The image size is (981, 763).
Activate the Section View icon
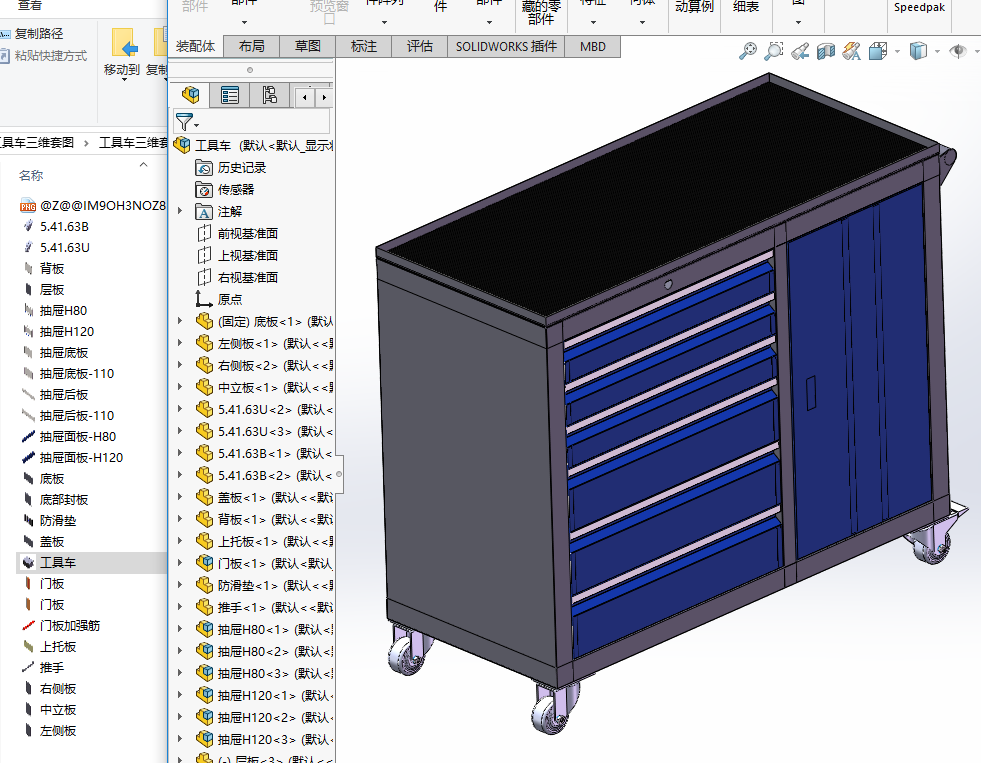826,50
